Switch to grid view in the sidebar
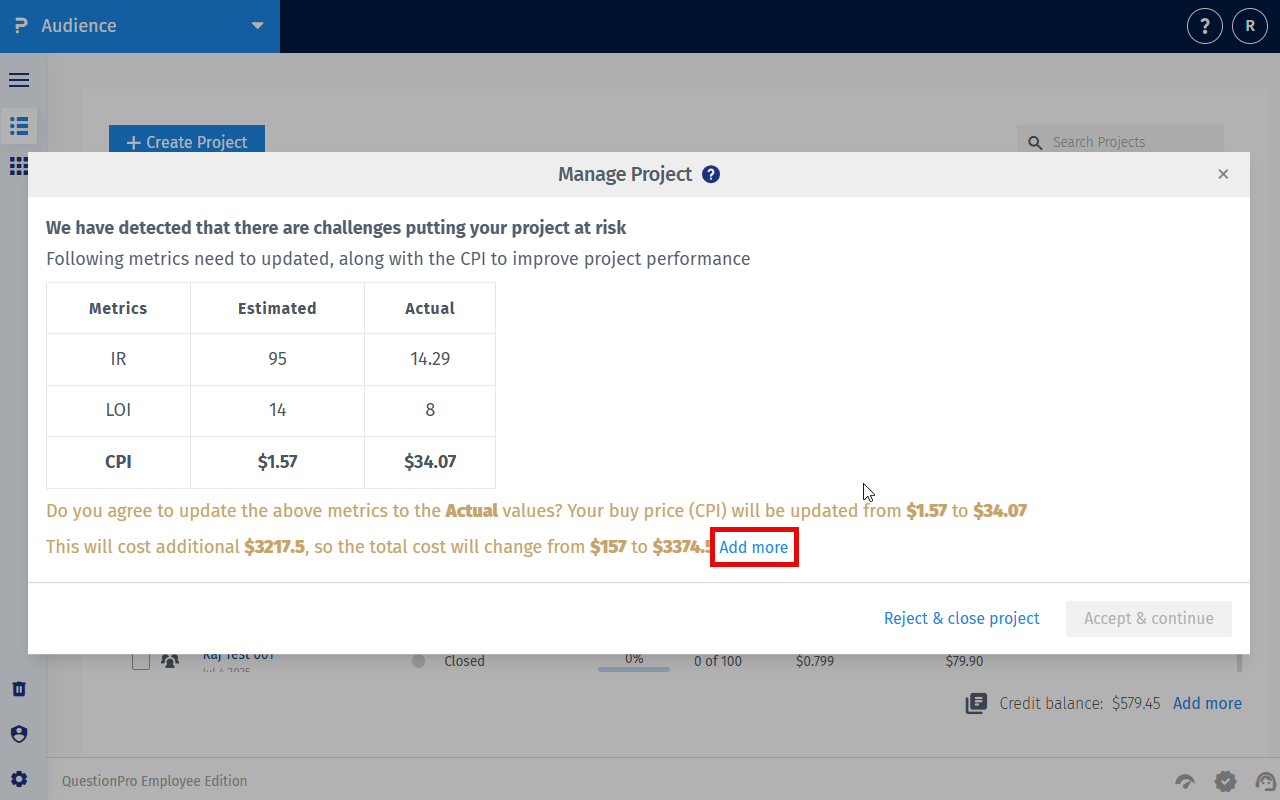Image resolution: width=1280 pixels, height=800 pixels. click(x=18, y=166)
